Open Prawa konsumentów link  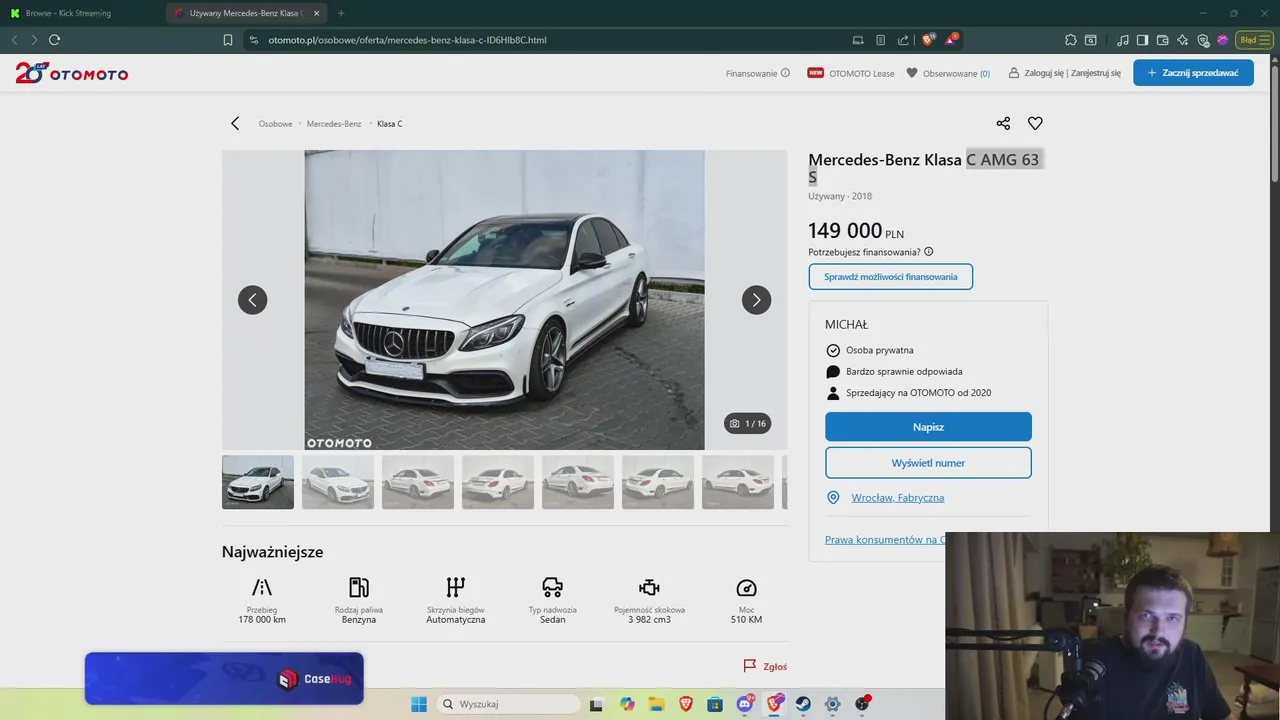885,540
